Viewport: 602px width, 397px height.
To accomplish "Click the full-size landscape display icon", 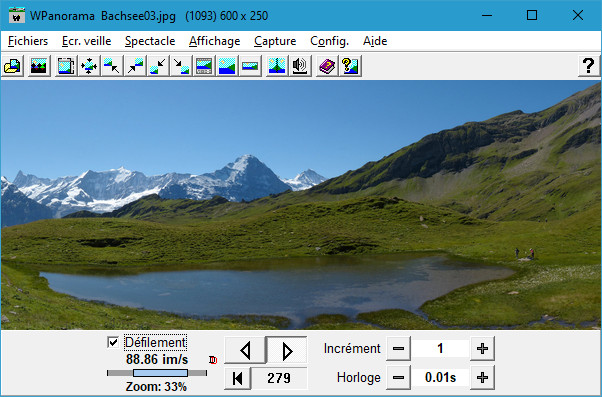I will pos(227,66).
